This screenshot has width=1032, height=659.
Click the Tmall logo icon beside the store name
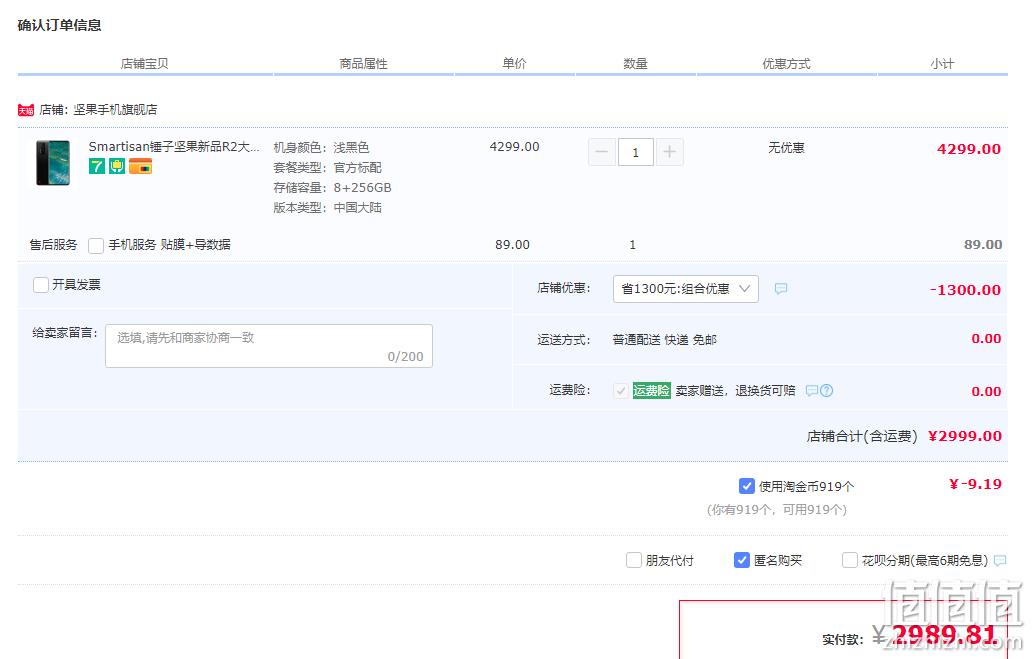pos(26,110)
